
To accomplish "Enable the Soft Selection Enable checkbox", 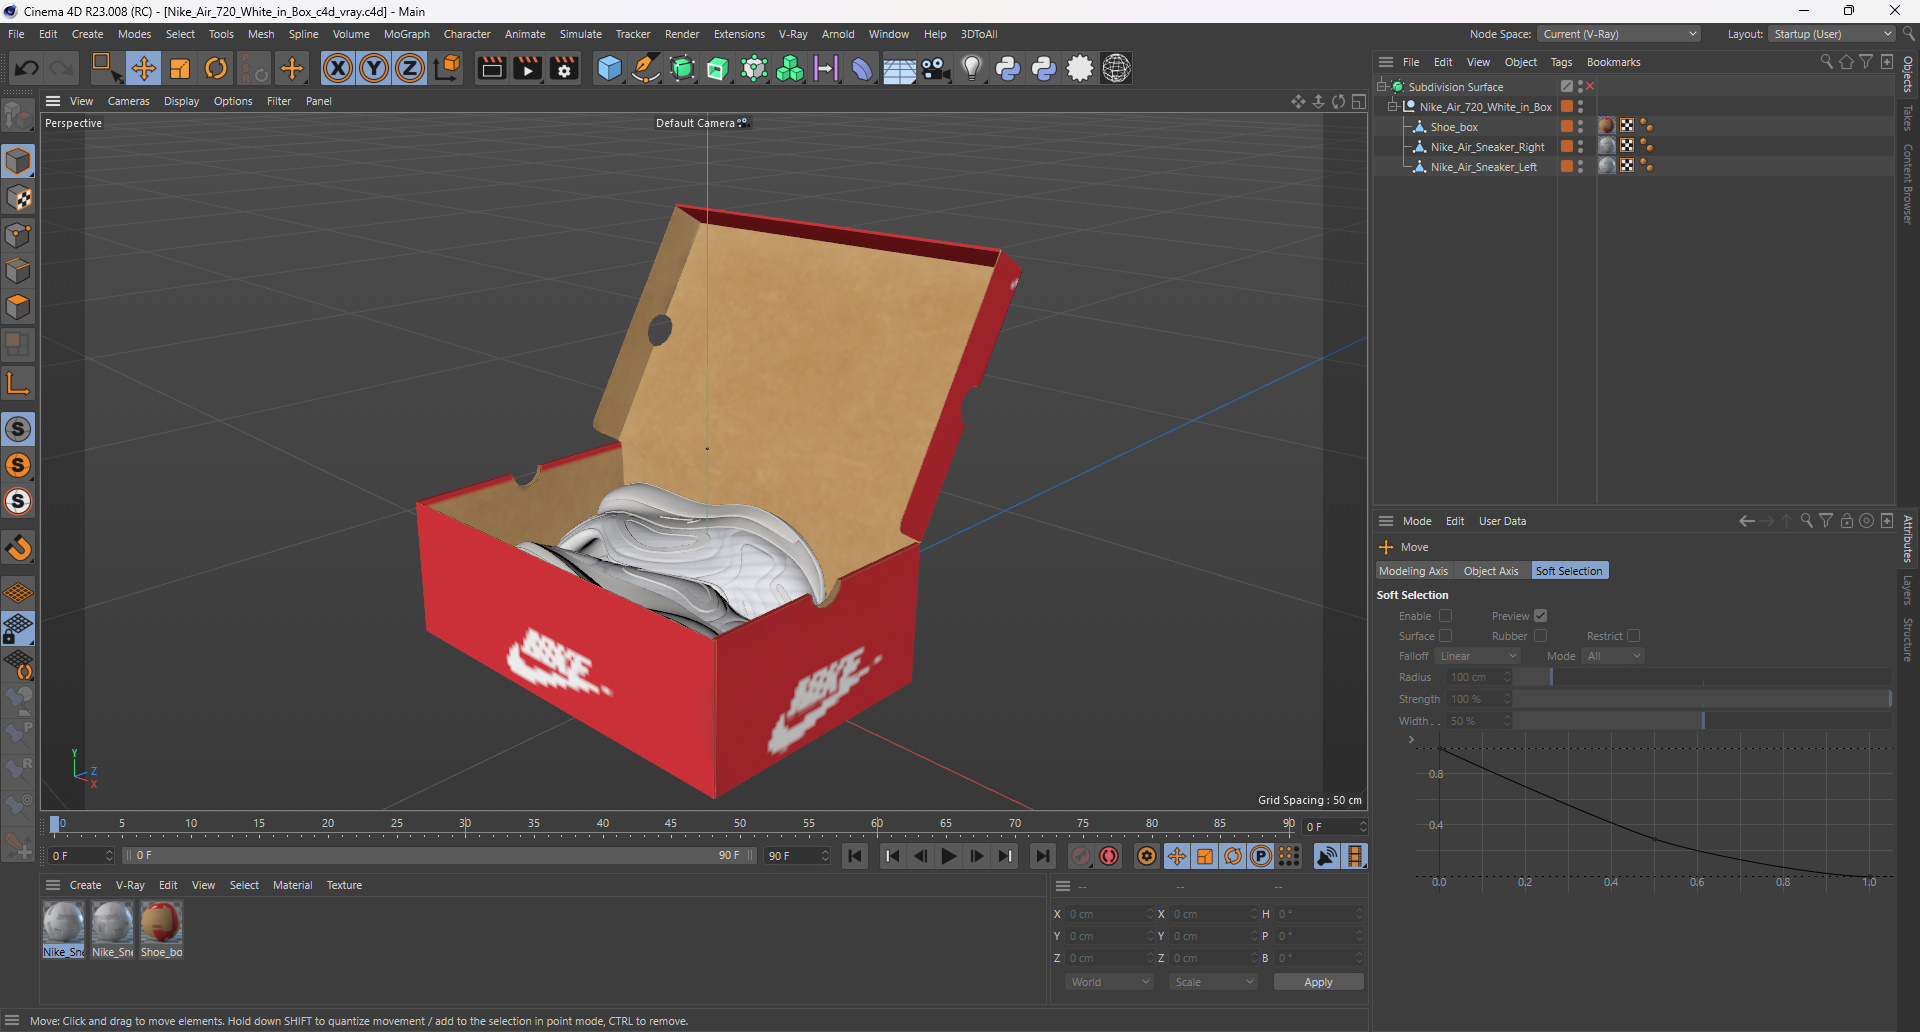I will click(x=1445, y=616).
